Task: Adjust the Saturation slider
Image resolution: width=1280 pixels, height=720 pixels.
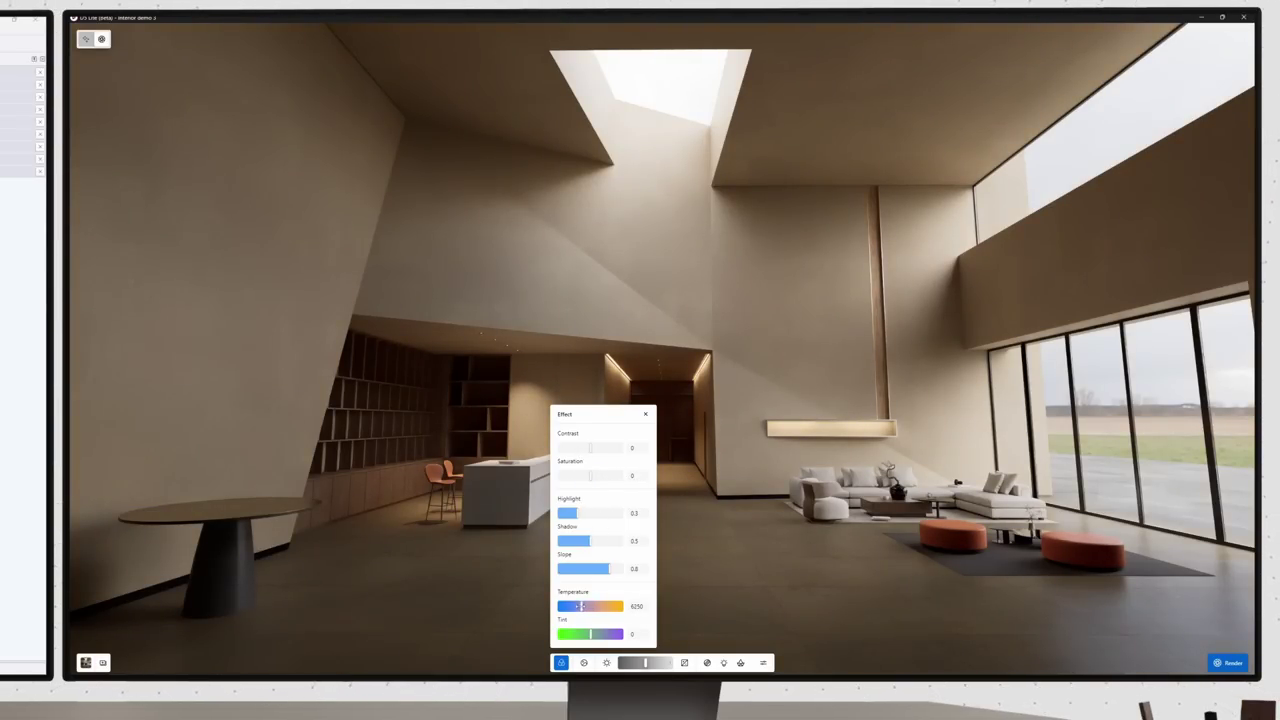Action: coord(590,476)
